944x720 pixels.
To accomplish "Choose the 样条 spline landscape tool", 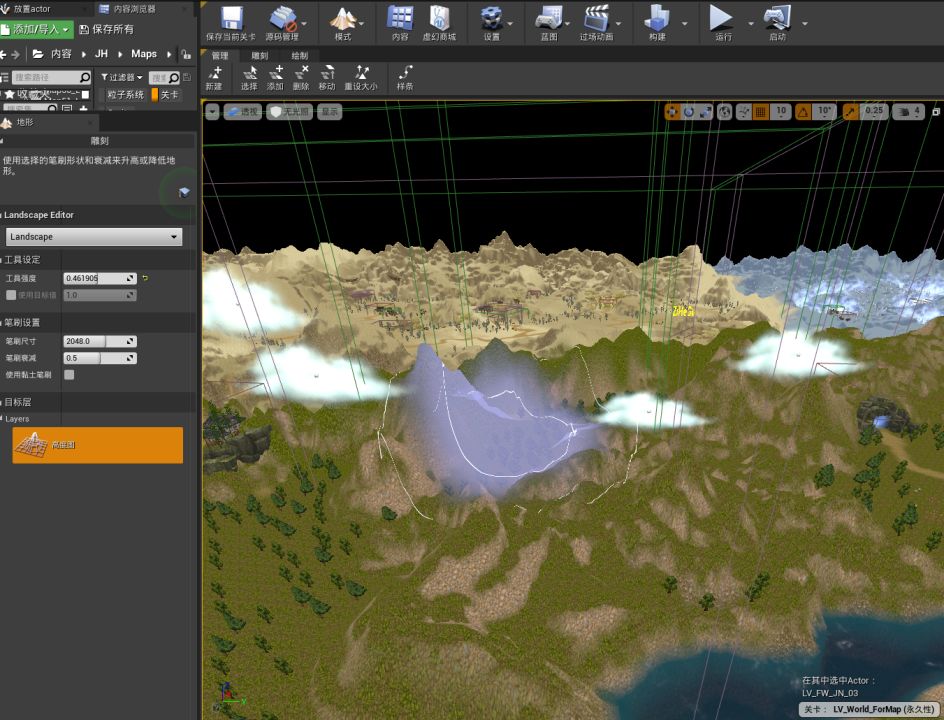I will 405,77.
